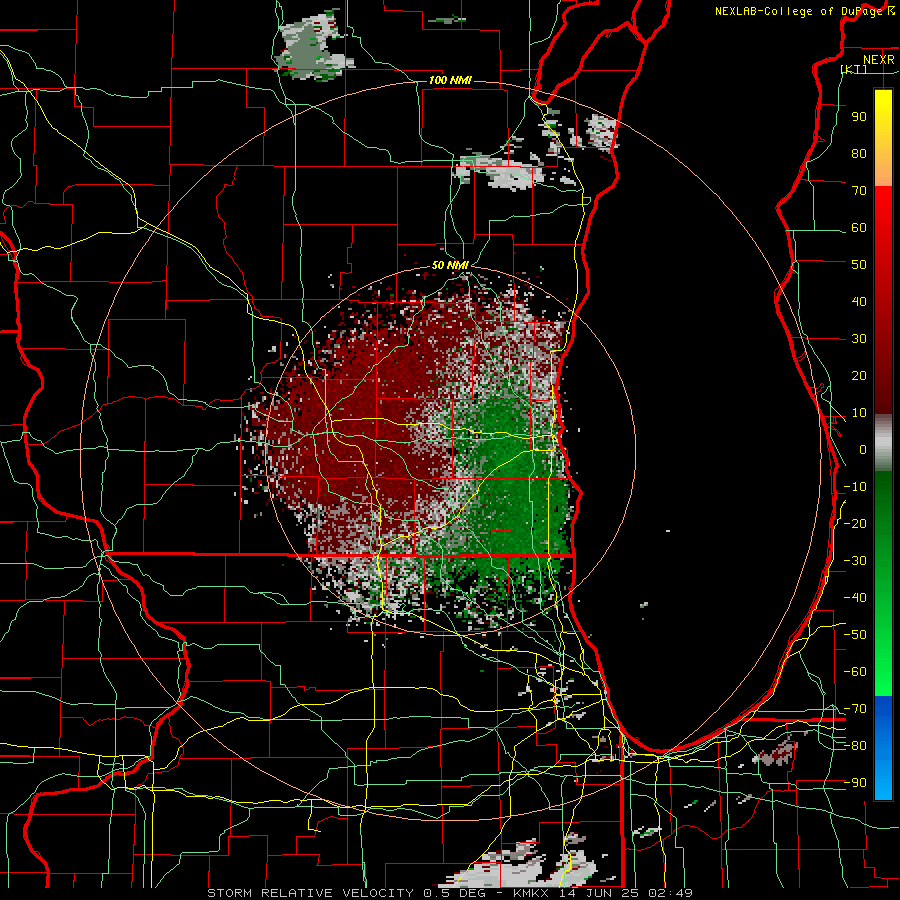
Task: Select the positive 10 scale value
Action: (859, 413)
